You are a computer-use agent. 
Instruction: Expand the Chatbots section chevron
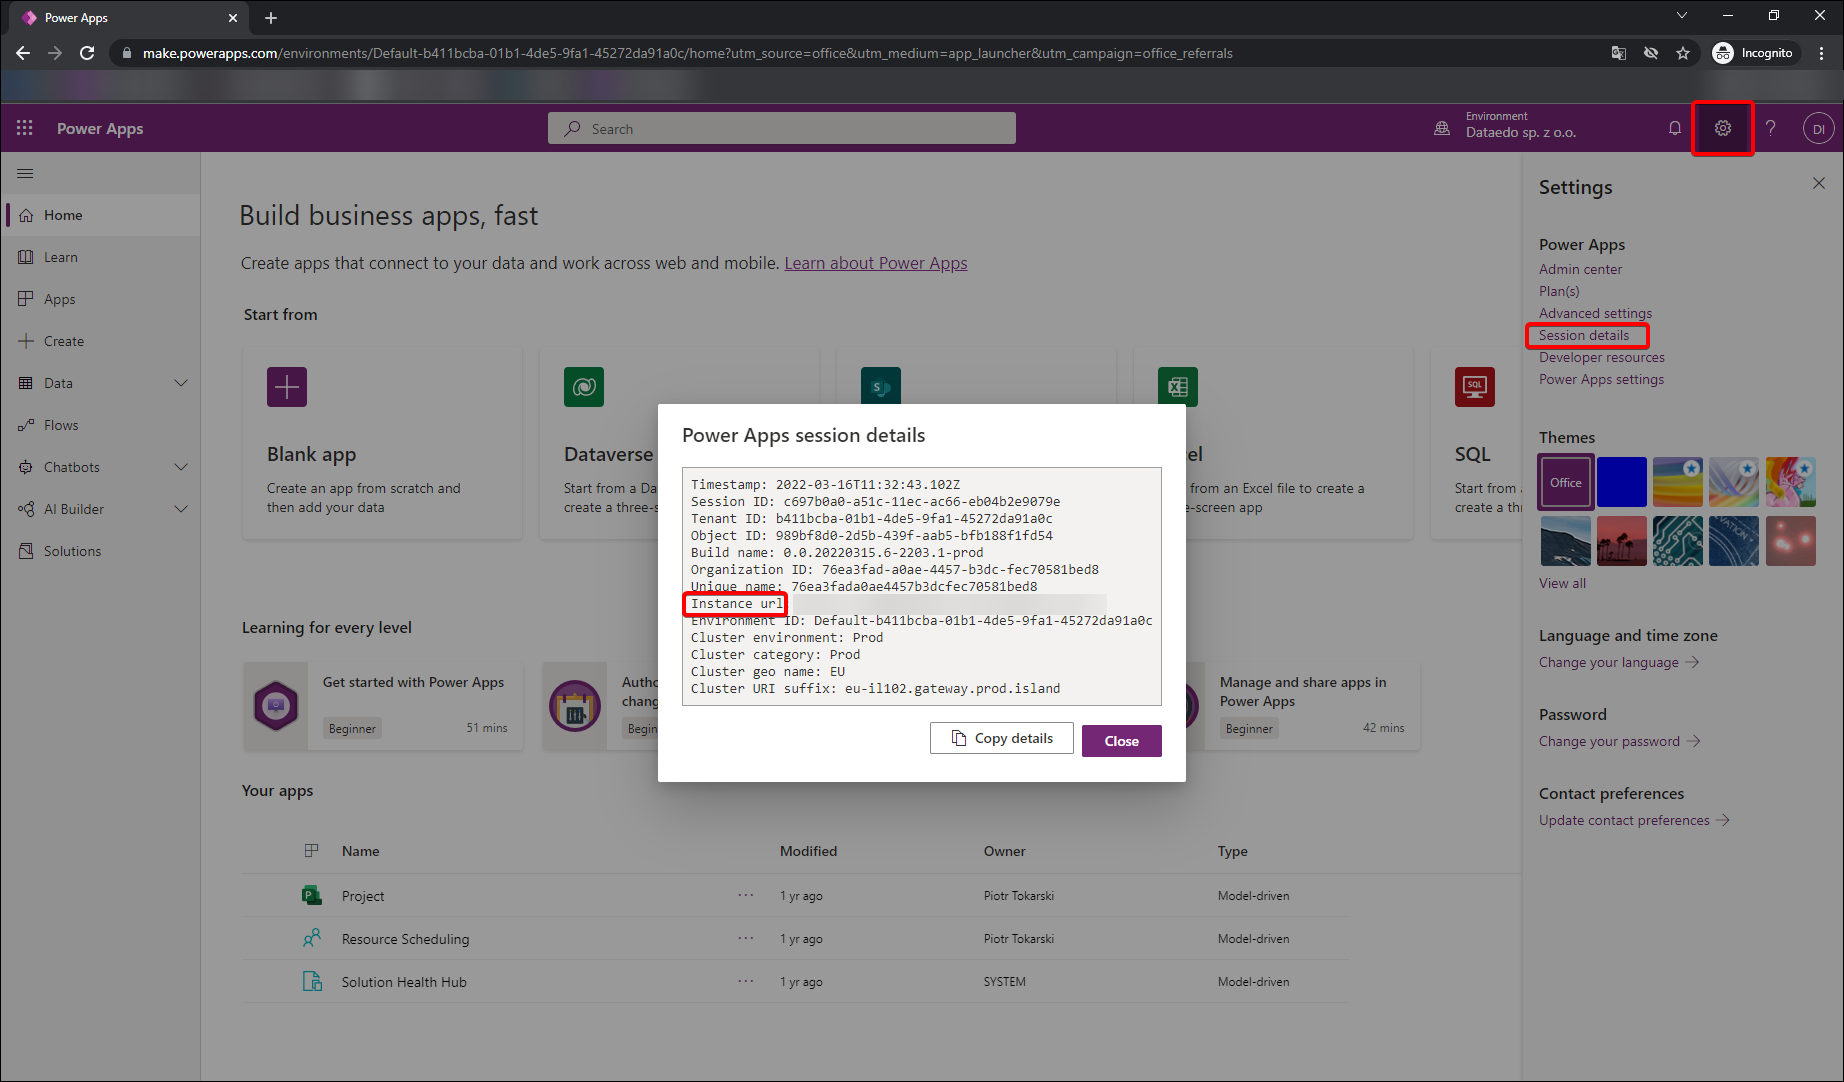click(181, 467)
